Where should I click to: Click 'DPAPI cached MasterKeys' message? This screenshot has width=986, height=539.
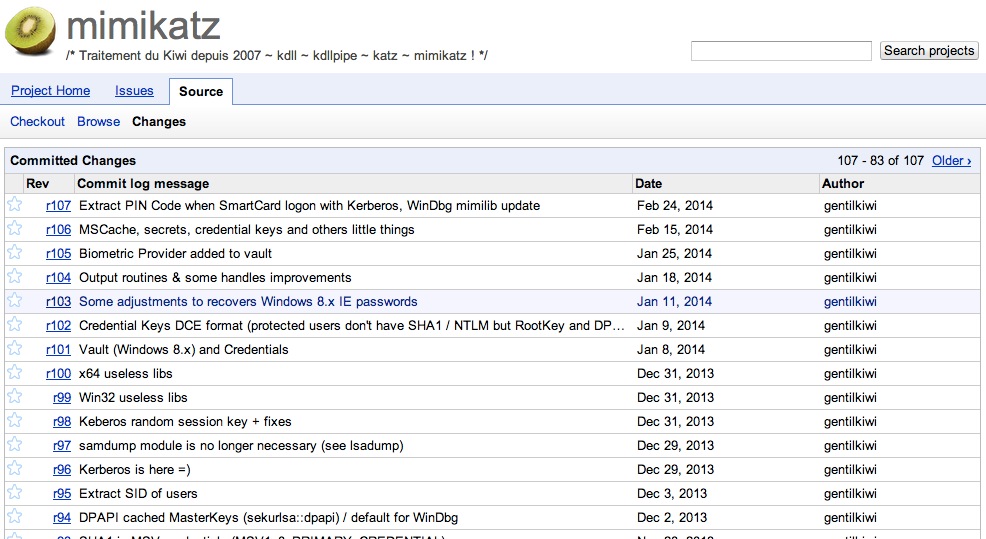coord(269,518)
